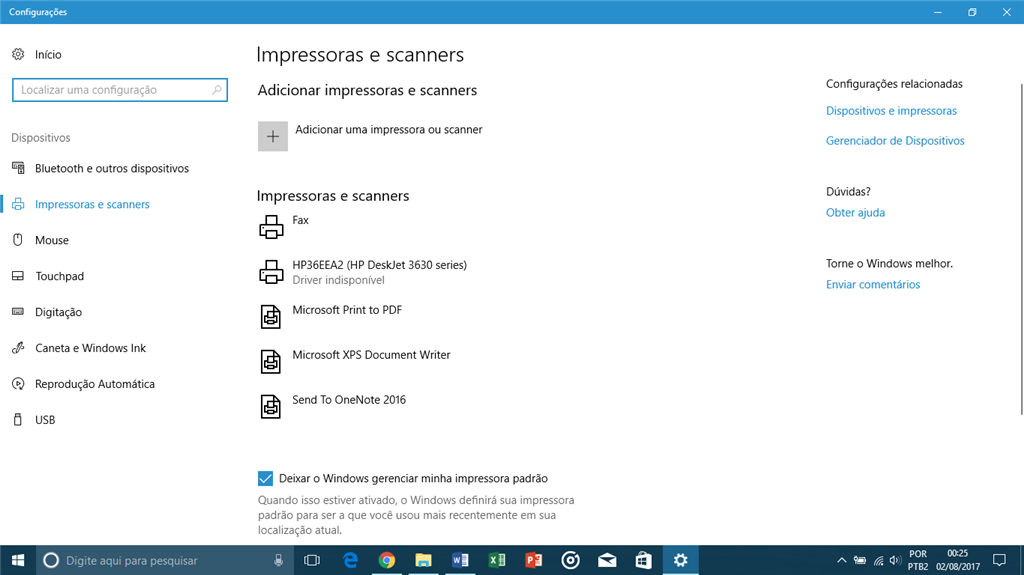Screen dimensions: 1024x575
Task: Open Gerenciador de Dispositivos link
Action: (x=895, y=140)
